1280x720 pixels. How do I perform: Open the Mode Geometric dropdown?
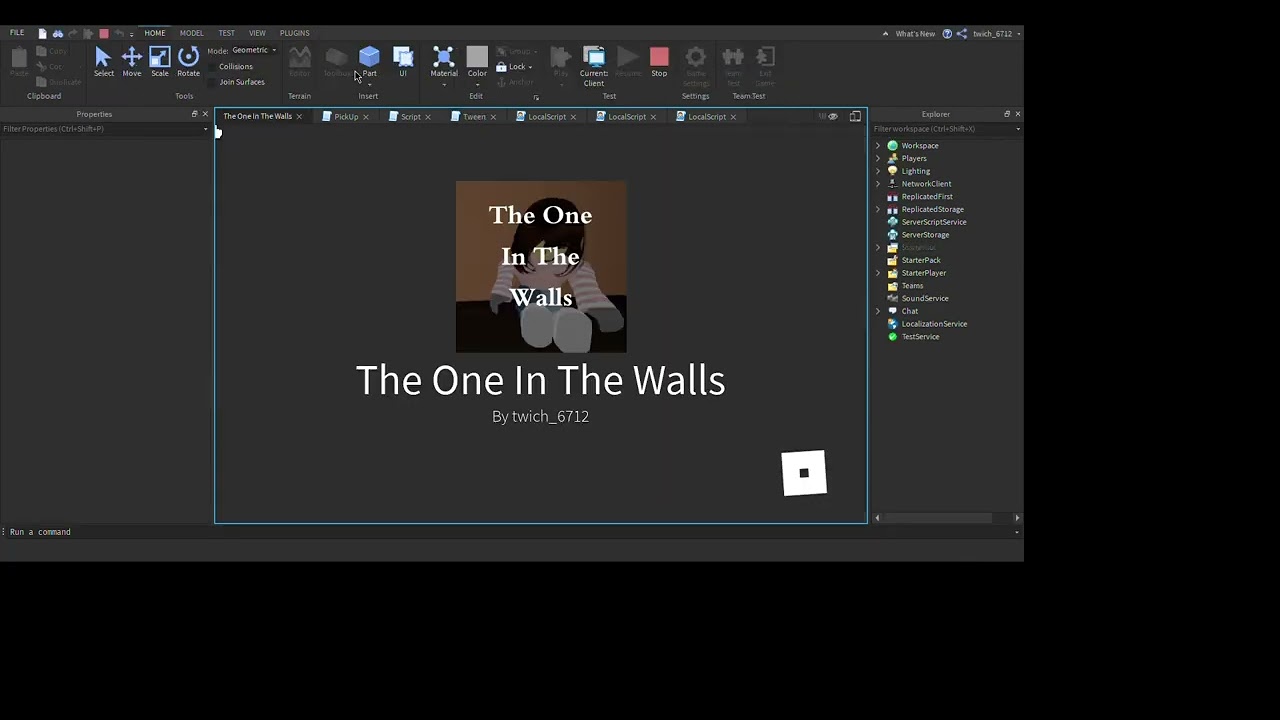point(254,50)
